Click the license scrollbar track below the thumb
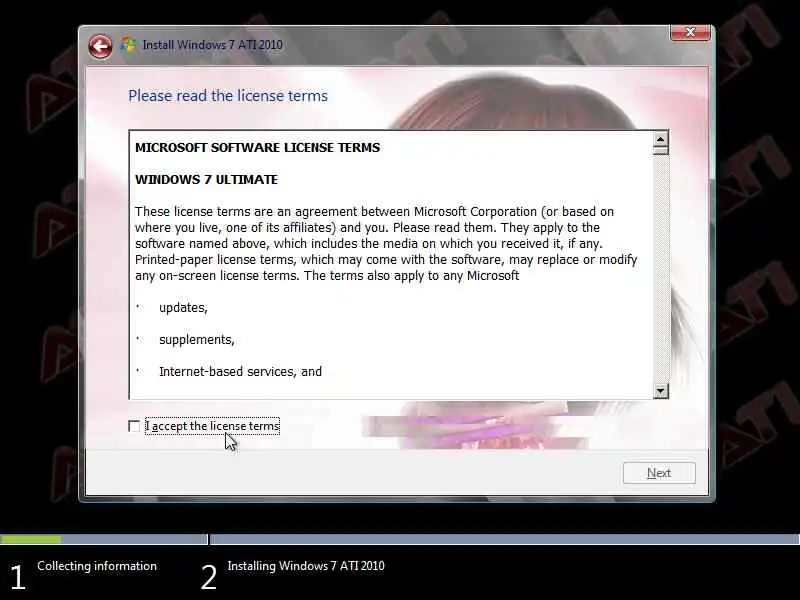Screen dimensions: 800x600 tap(660, 269)
